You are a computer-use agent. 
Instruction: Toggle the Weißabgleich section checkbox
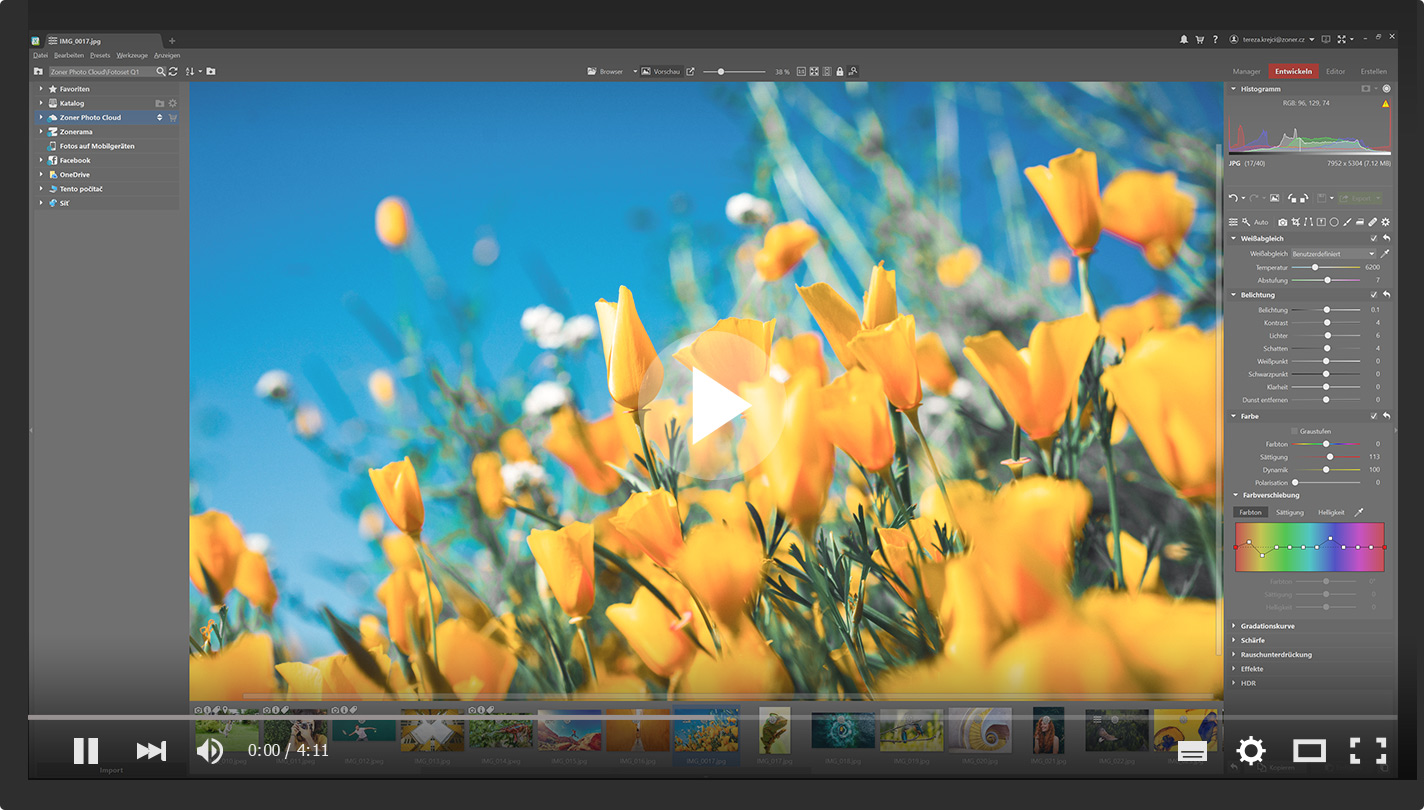click(x=1374, y=239)
